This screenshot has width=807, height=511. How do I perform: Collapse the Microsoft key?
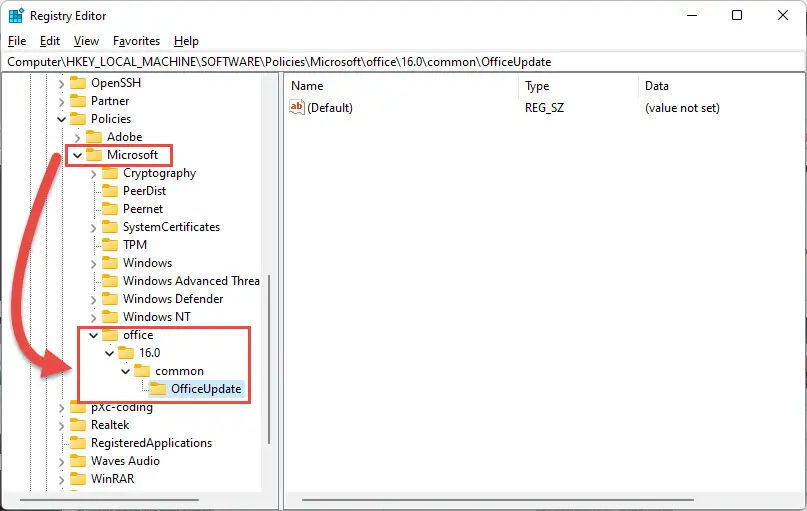77,155
